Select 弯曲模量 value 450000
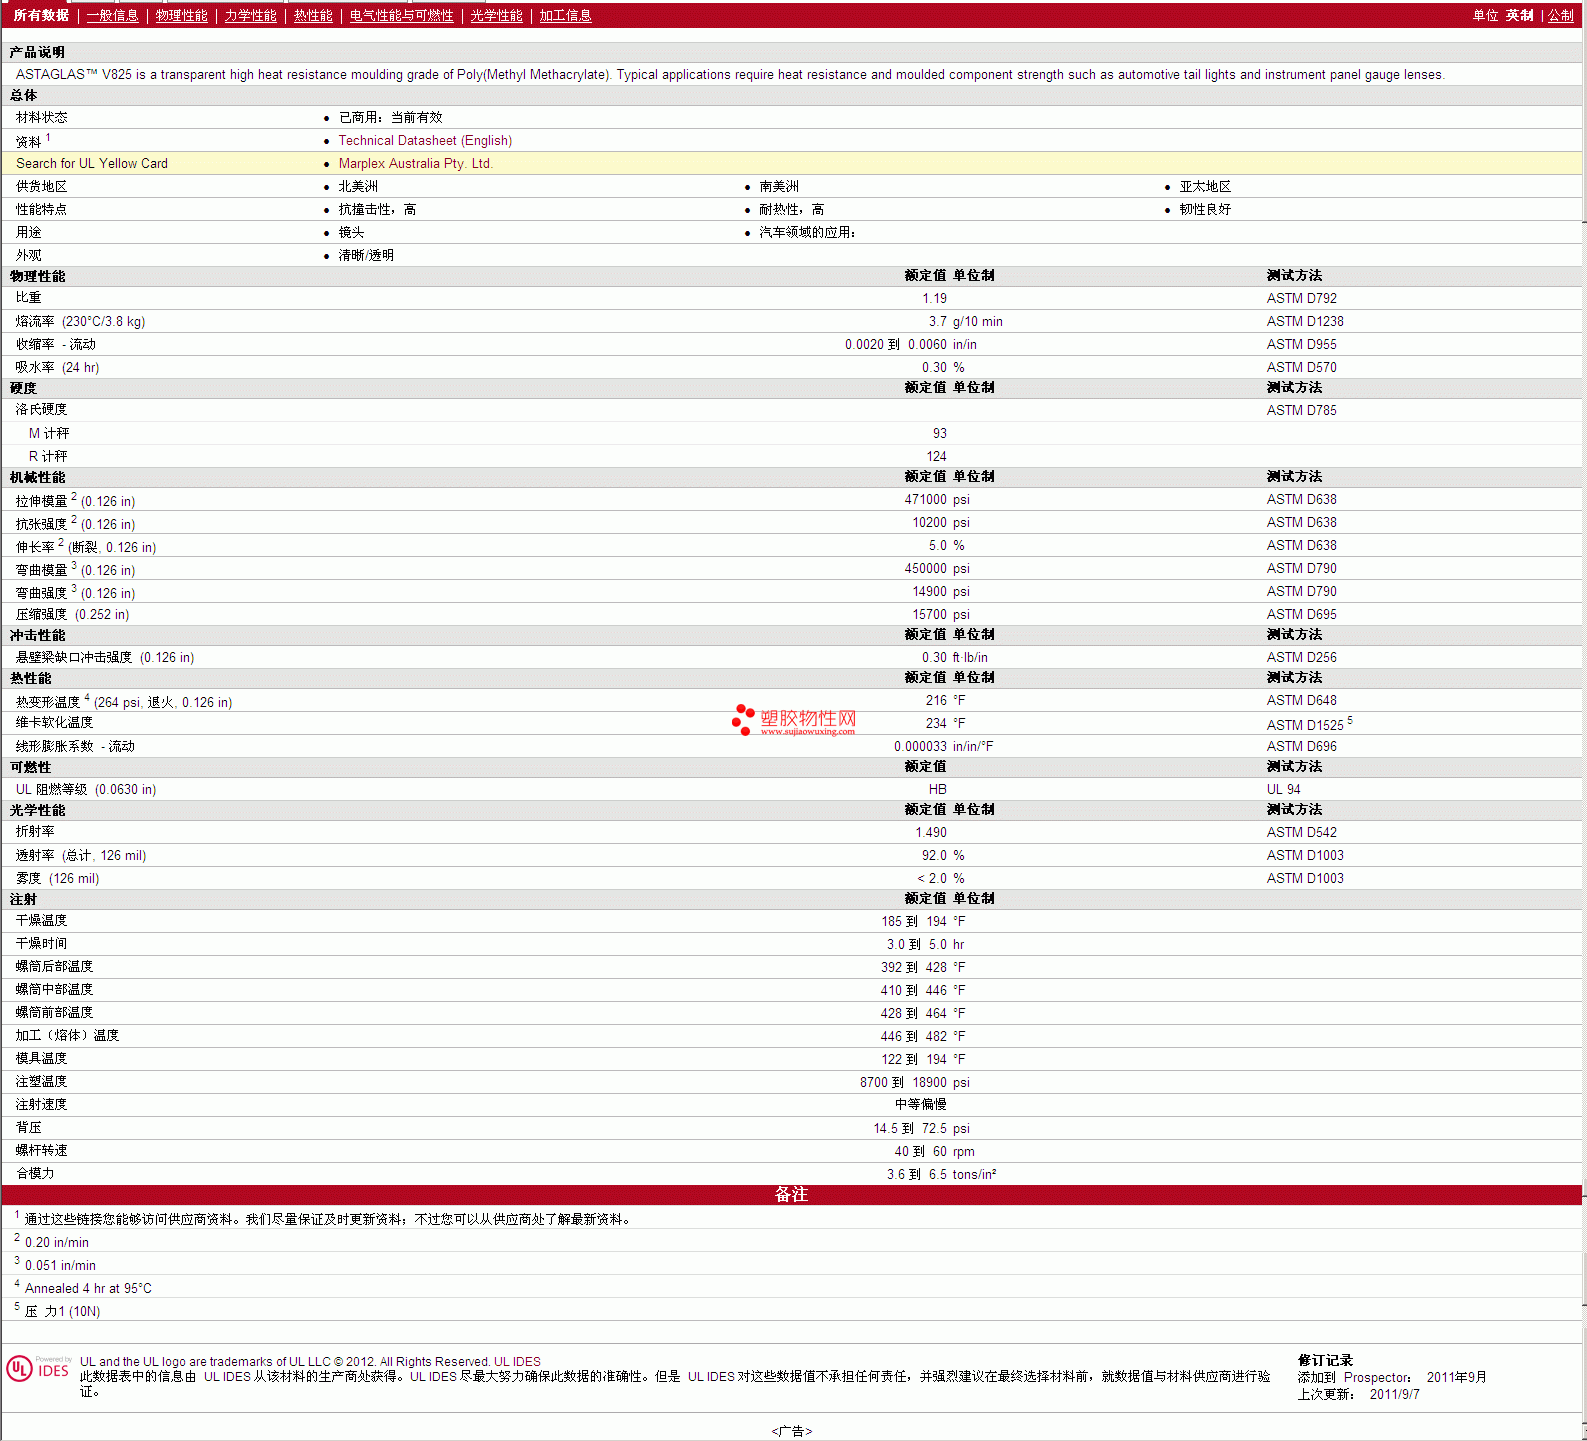 [926, 568]
